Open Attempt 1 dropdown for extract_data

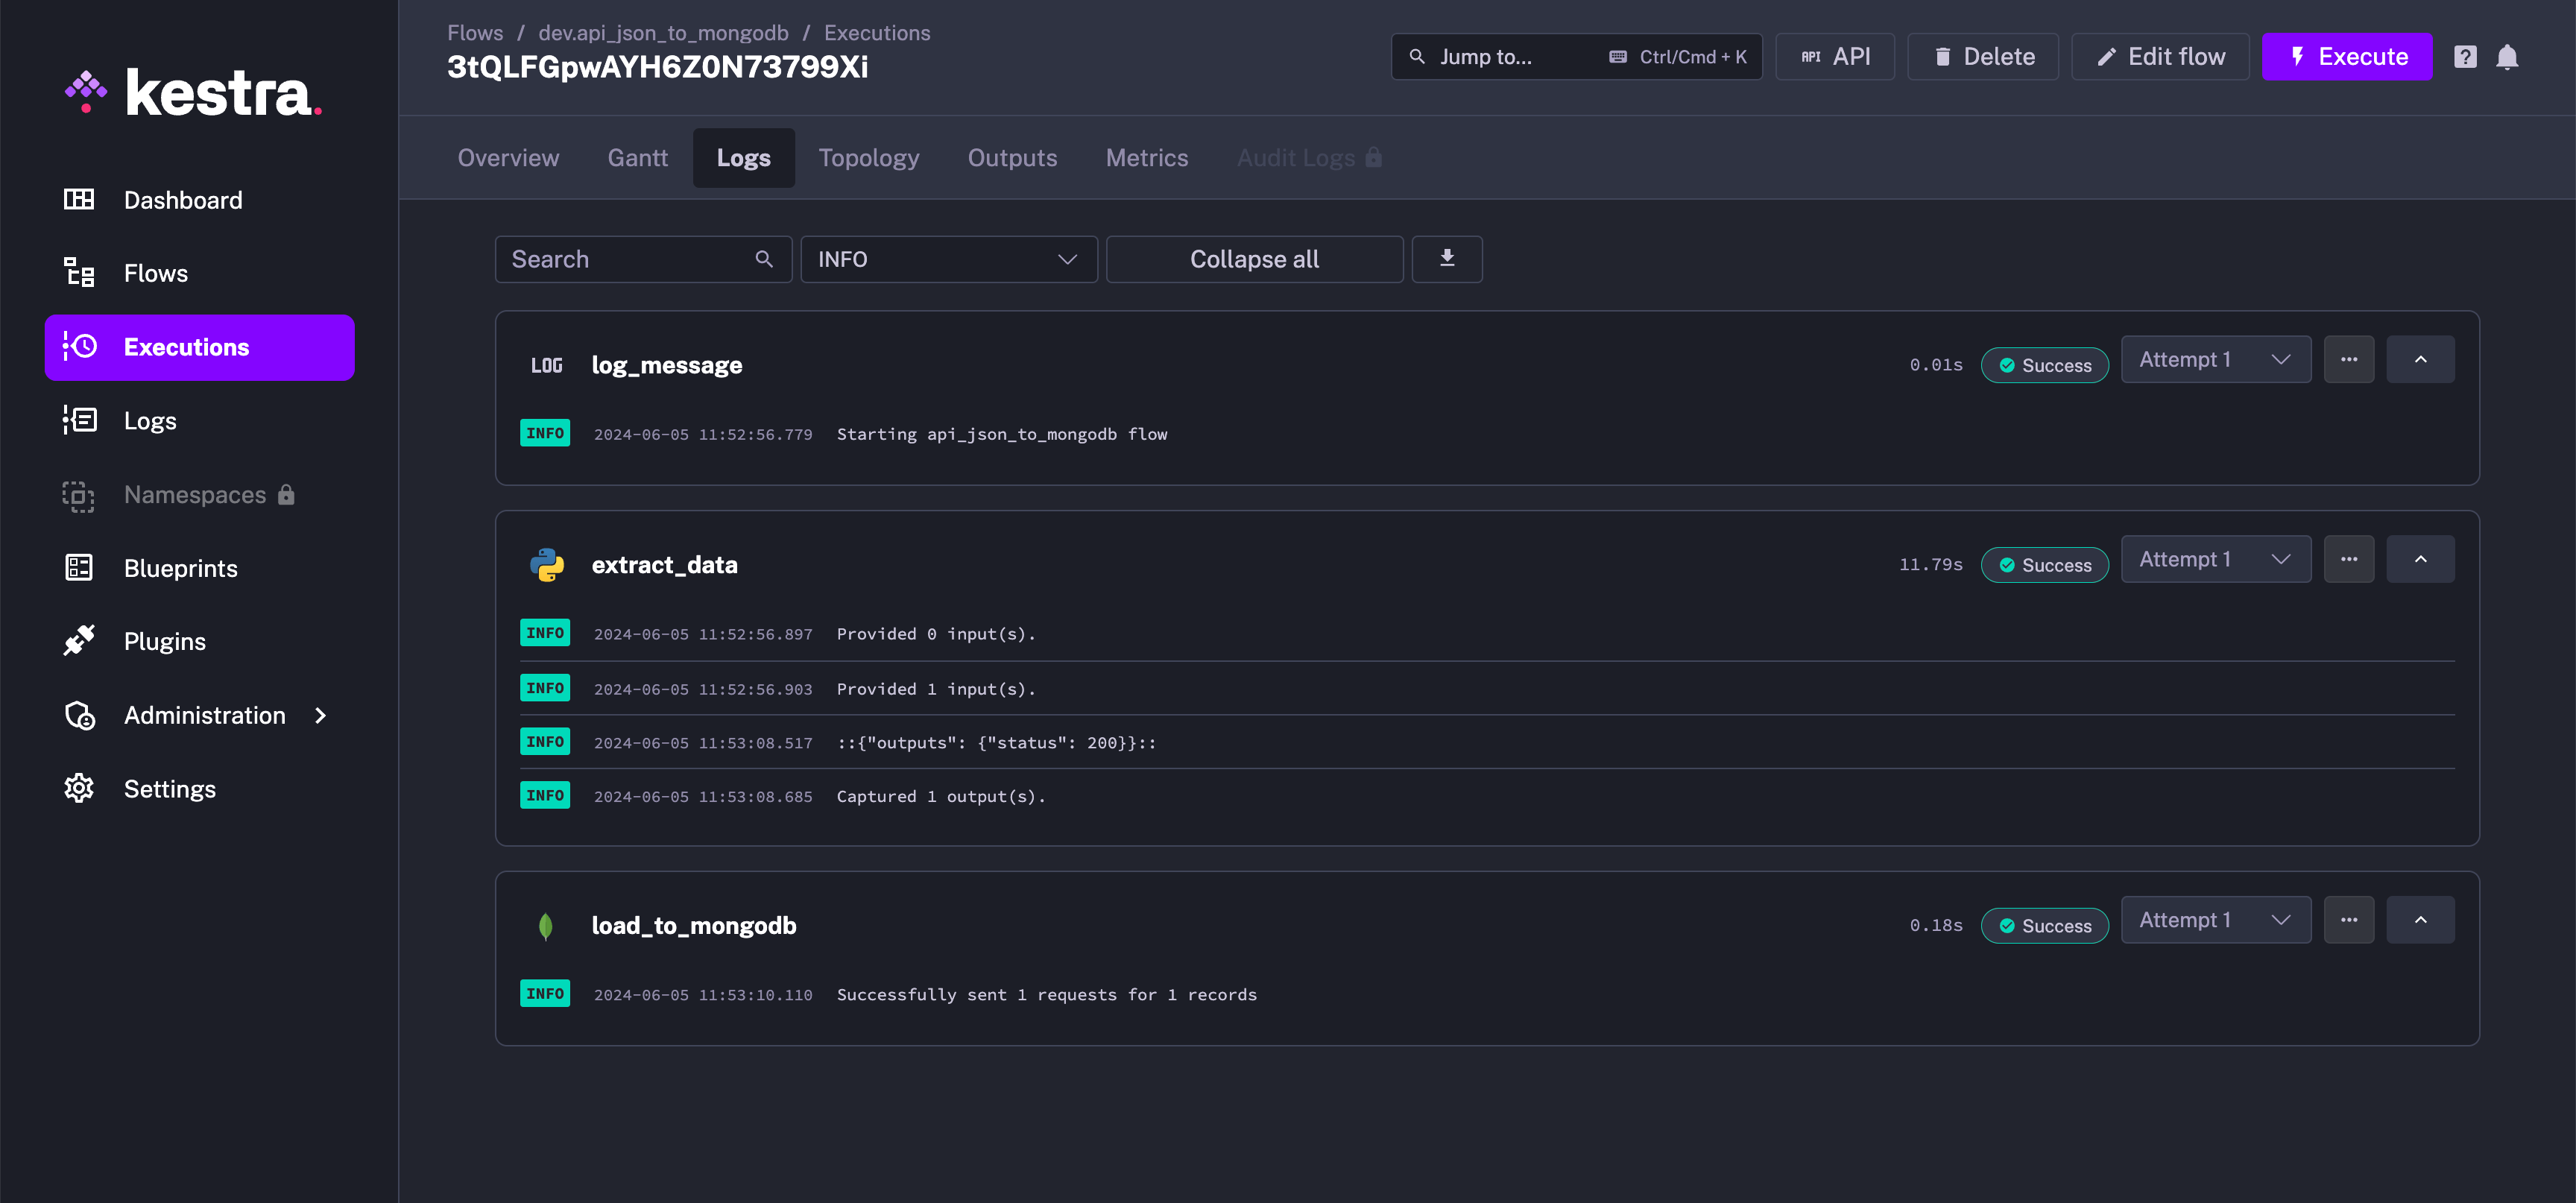tap(2216, 559)
